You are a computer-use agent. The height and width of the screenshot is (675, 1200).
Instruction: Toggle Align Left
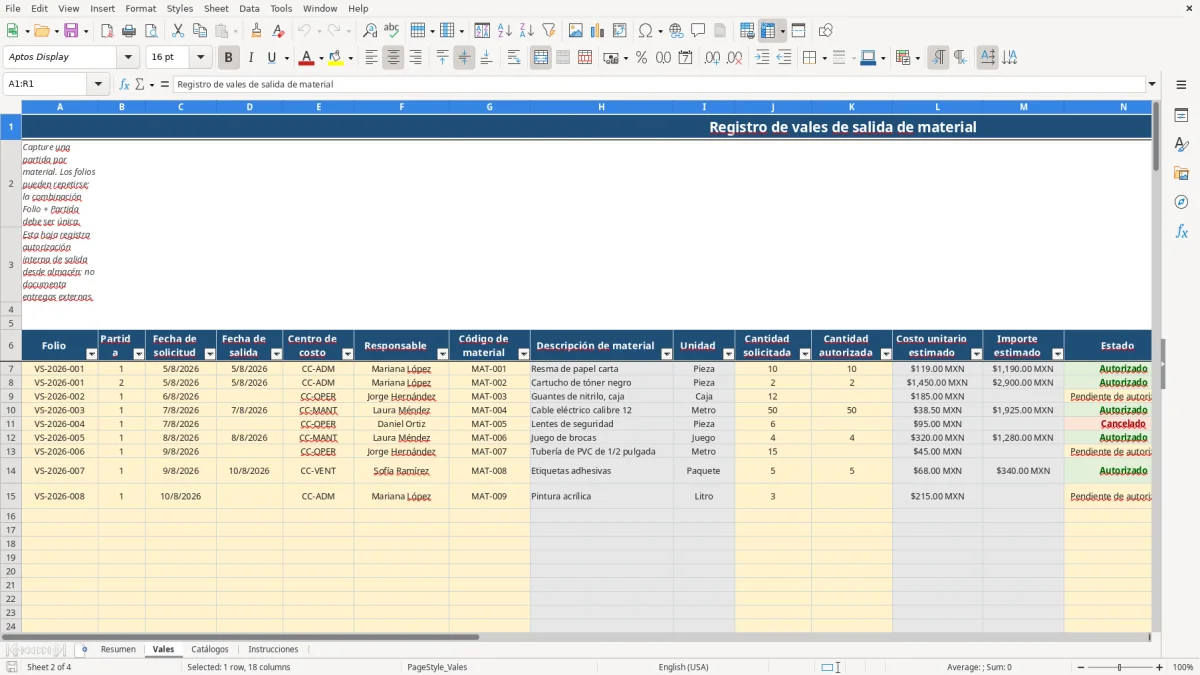click(x=371, y=57)
